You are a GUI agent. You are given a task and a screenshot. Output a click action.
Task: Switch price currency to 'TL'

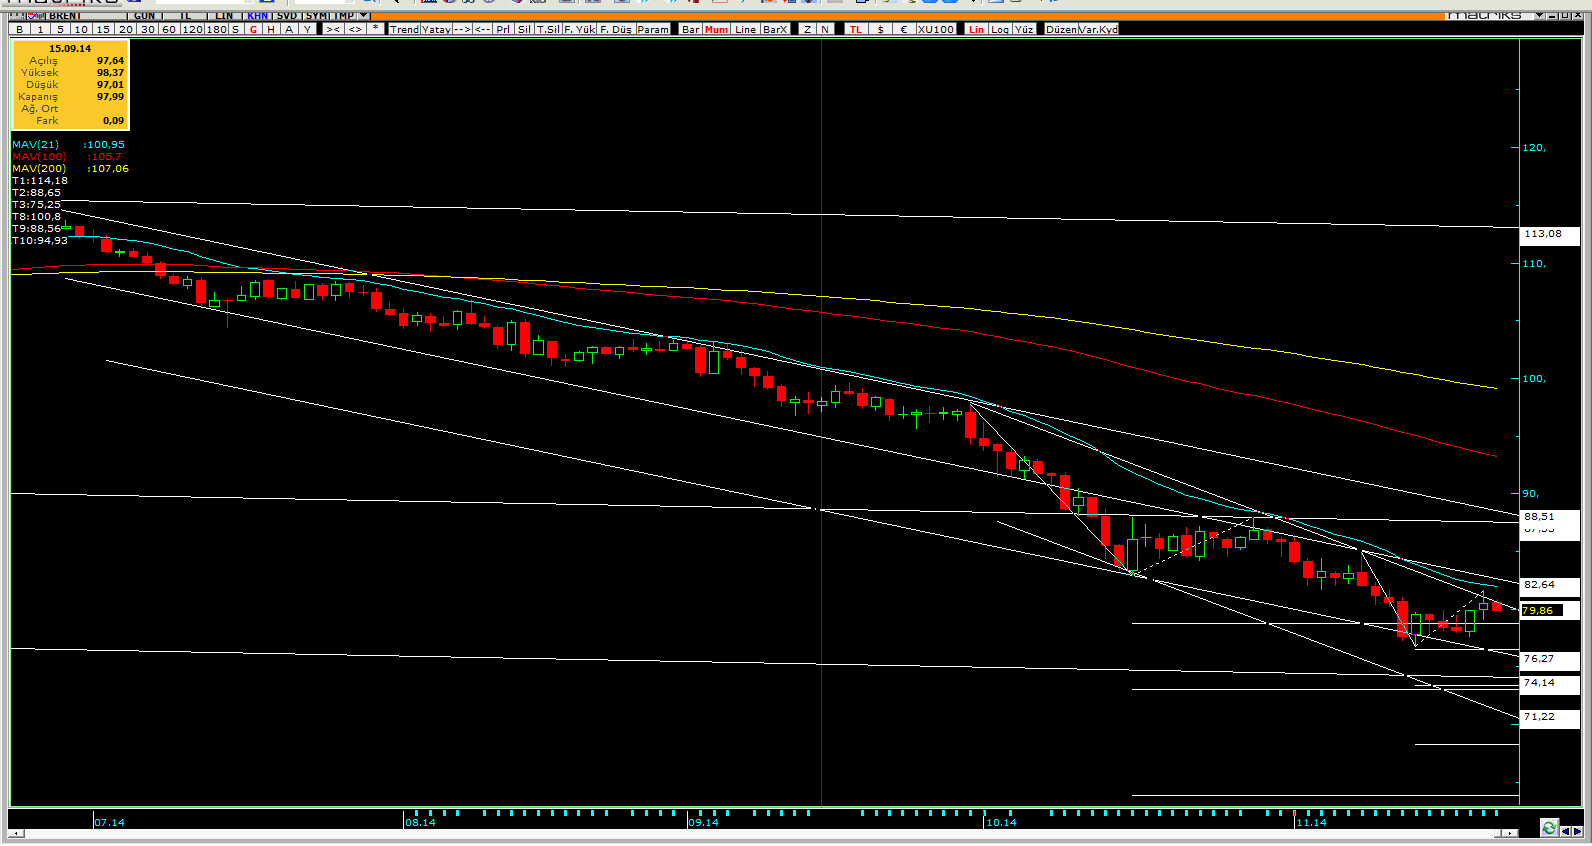point(856,29)
